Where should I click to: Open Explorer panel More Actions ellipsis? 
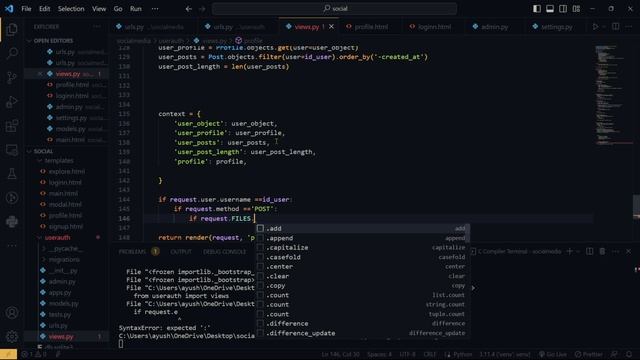point(97,27)
